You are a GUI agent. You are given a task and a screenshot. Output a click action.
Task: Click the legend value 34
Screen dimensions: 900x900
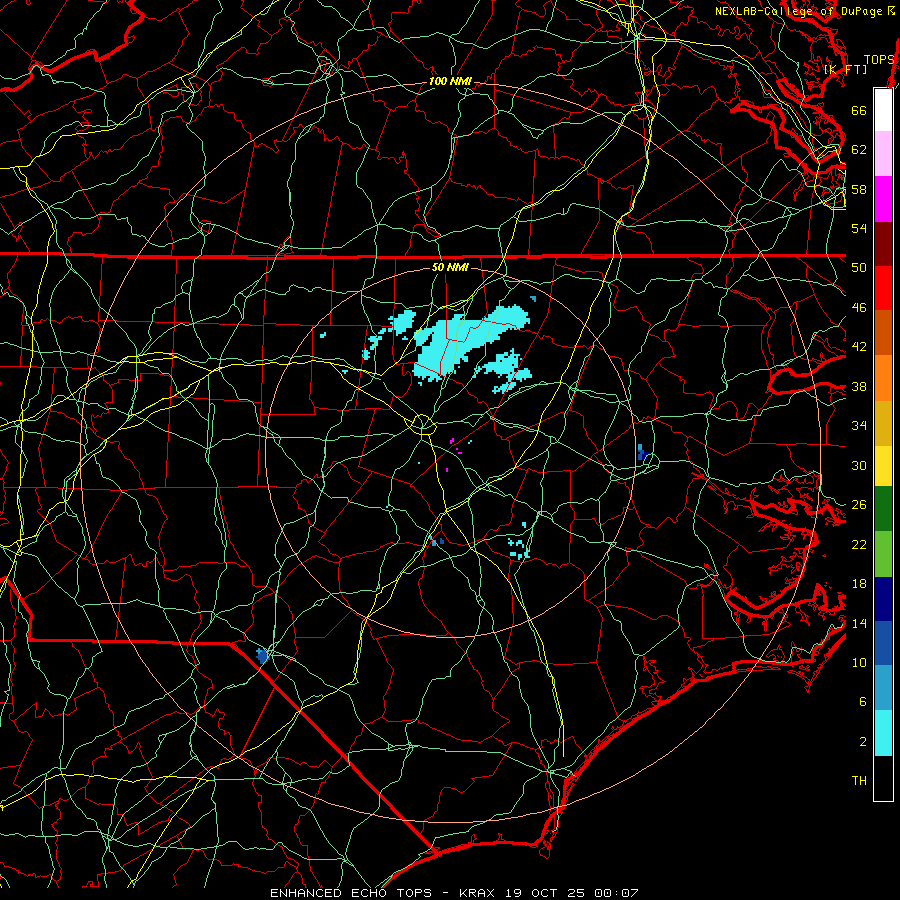(859, 426)
